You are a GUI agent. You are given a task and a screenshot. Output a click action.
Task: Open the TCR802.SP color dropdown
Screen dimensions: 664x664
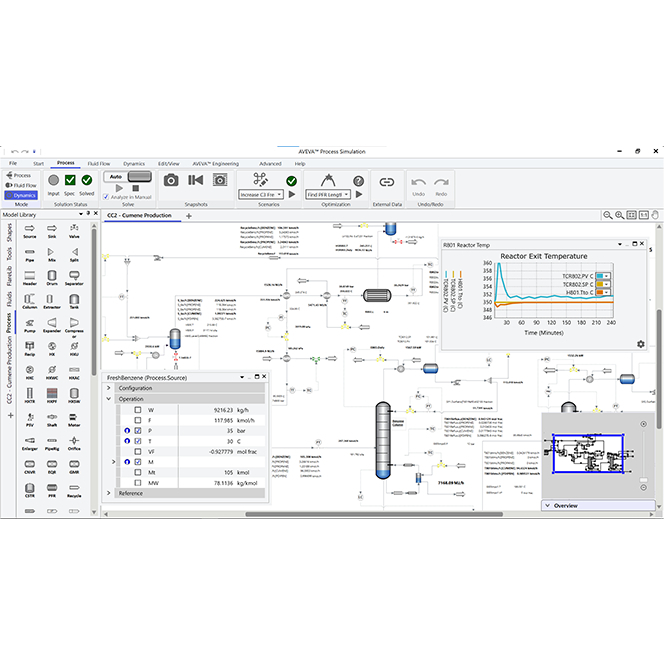point(606,284)
